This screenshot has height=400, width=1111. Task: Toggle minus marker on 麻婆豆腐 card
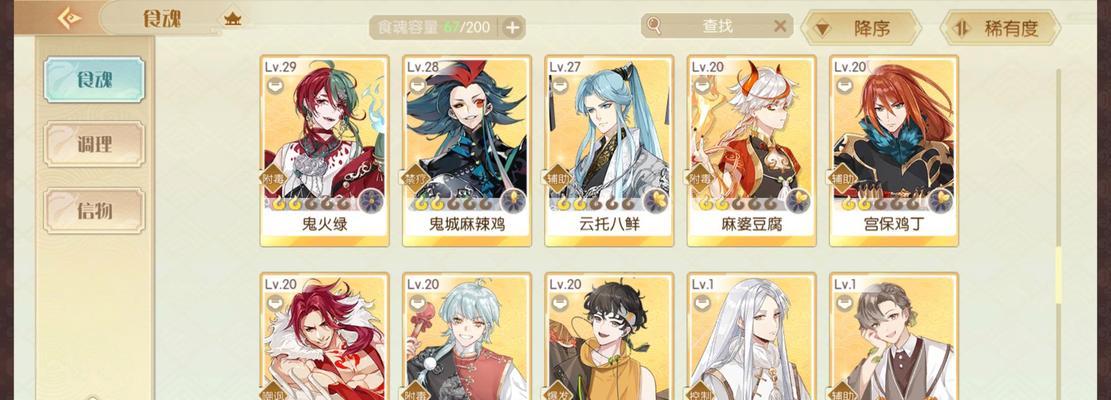[701, 86]
